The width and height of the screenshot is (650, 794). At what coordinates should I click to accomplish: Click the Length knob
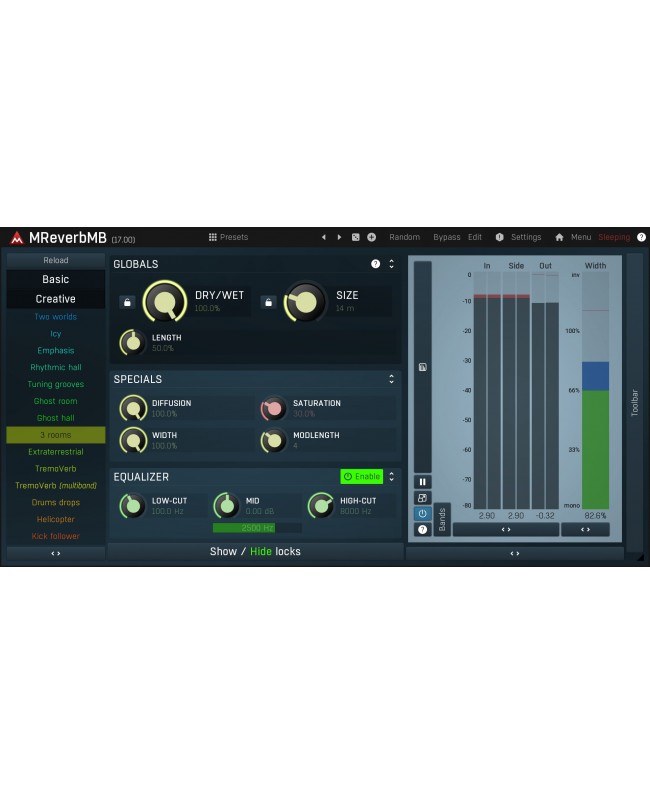click(133, 343)
